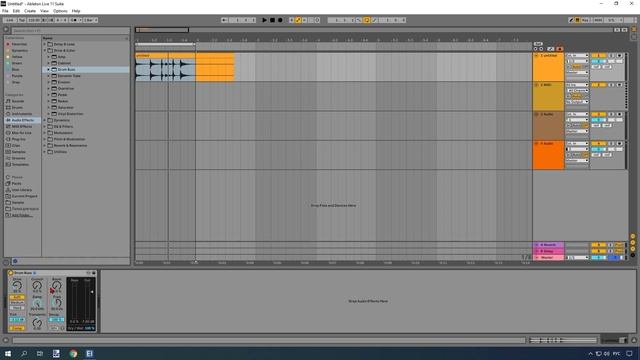Expand the Utilities folder

45,152
